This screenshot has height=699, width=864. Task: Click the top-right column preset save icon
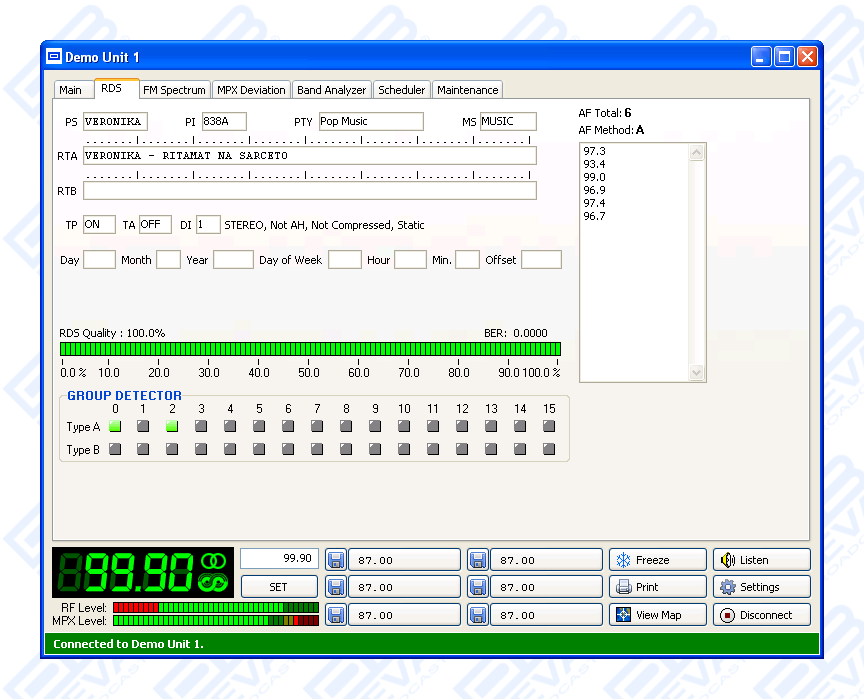478,560
